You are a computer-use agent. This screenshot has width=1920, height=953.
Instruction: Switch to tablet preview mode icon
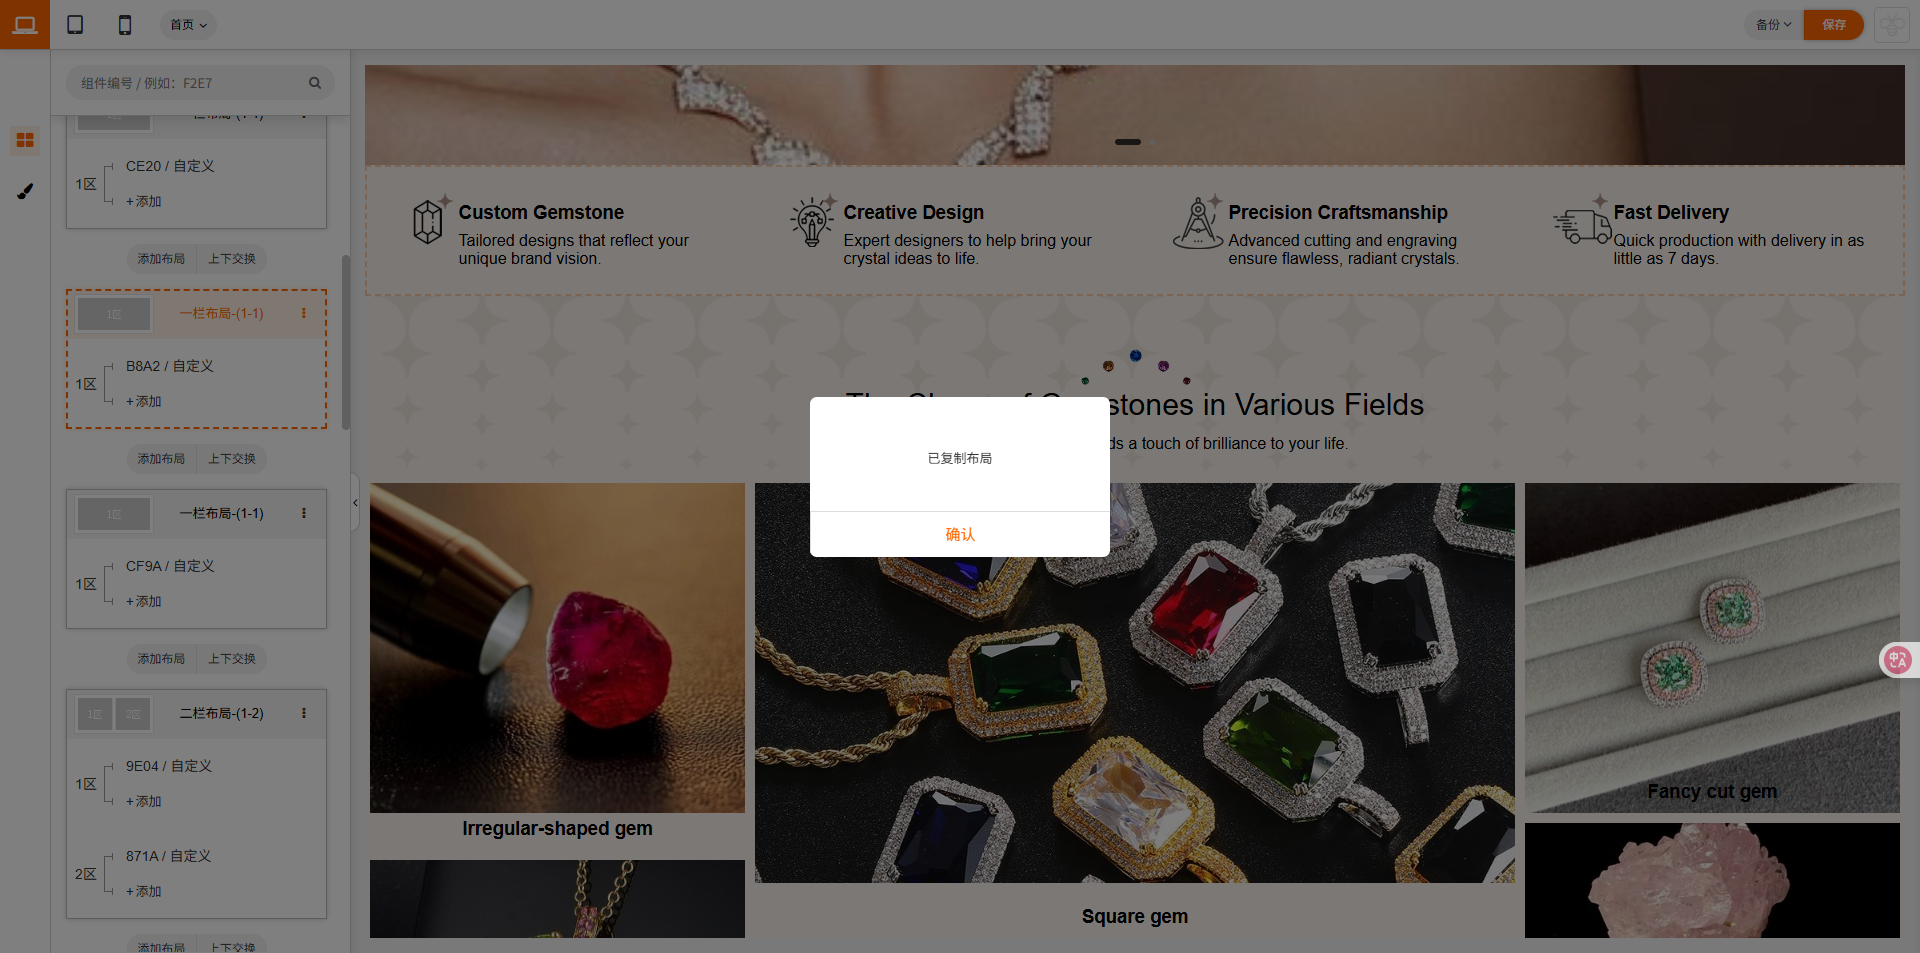pos(75,24)
